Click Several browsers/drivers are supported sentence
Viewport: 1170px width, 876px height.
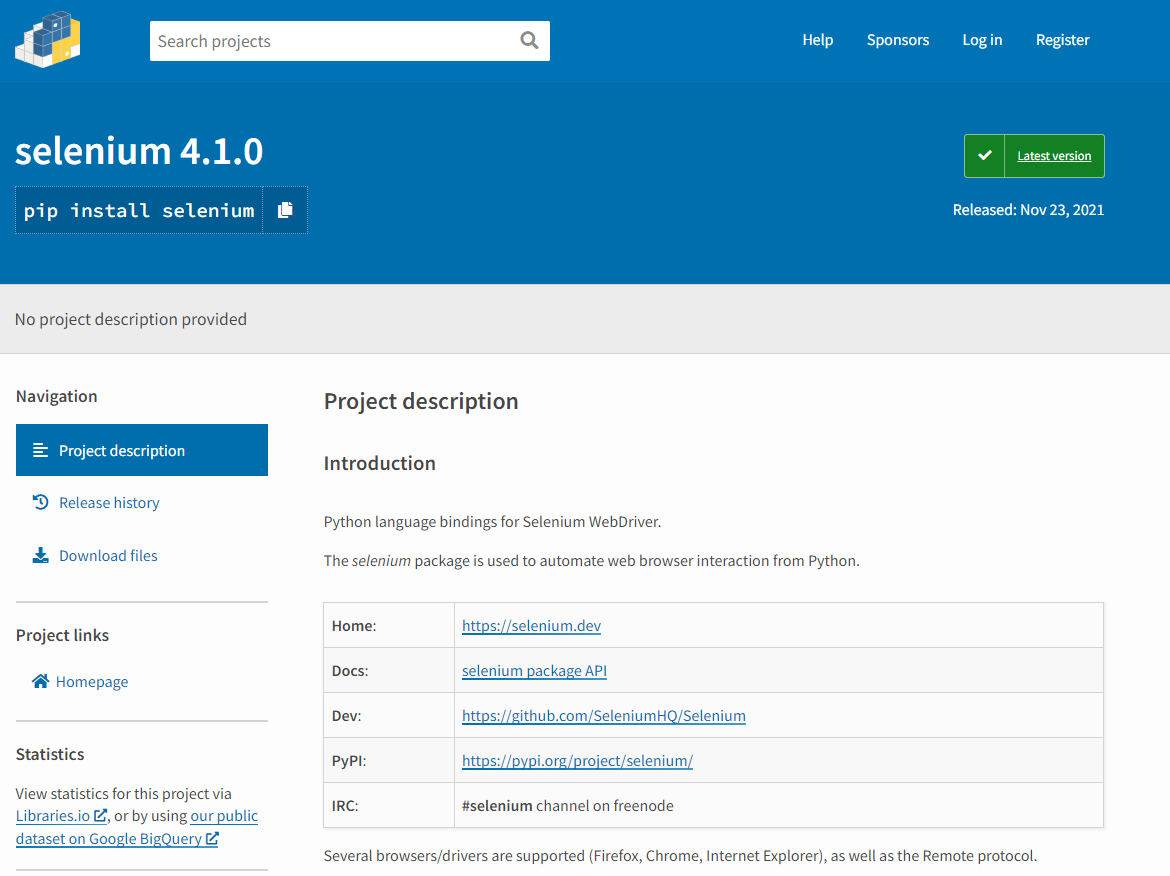(681, 856)
